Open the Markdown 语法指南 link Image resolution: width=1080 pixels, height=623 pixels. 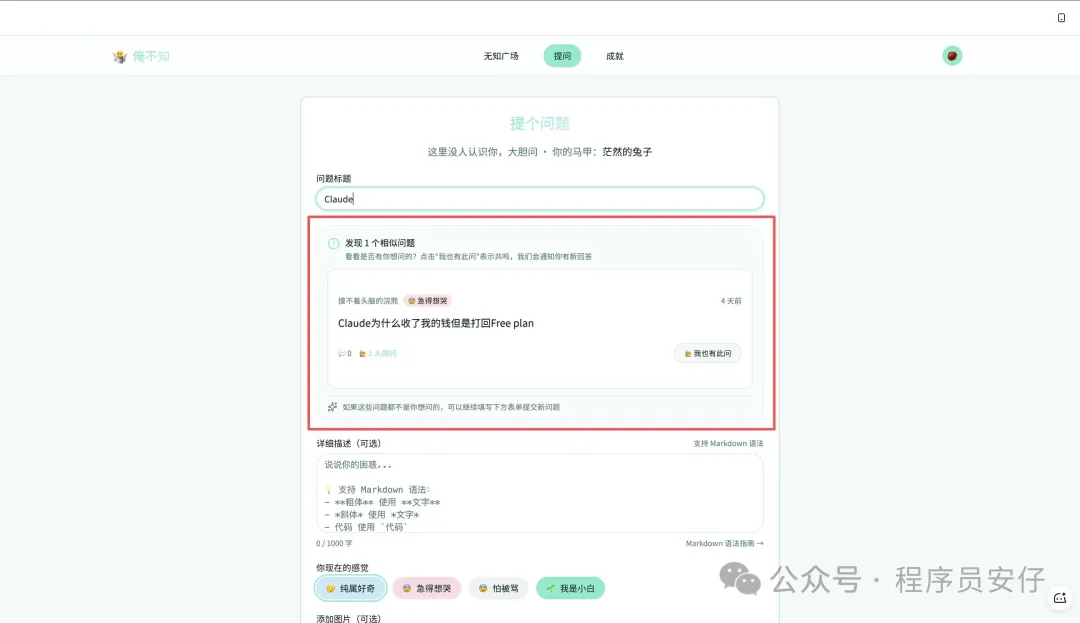(x=724, y=543)
